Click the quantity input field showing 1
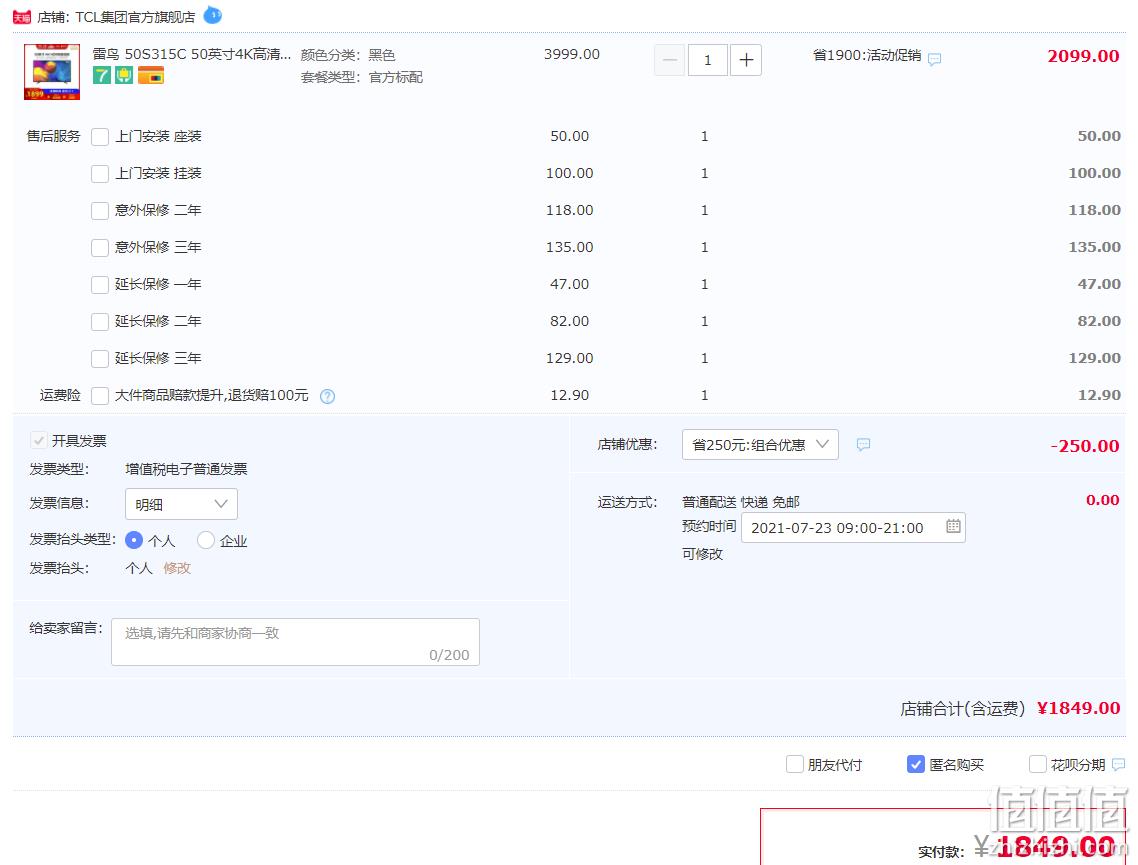This screenshot has width=1138, height=865. tap(708, 60)
